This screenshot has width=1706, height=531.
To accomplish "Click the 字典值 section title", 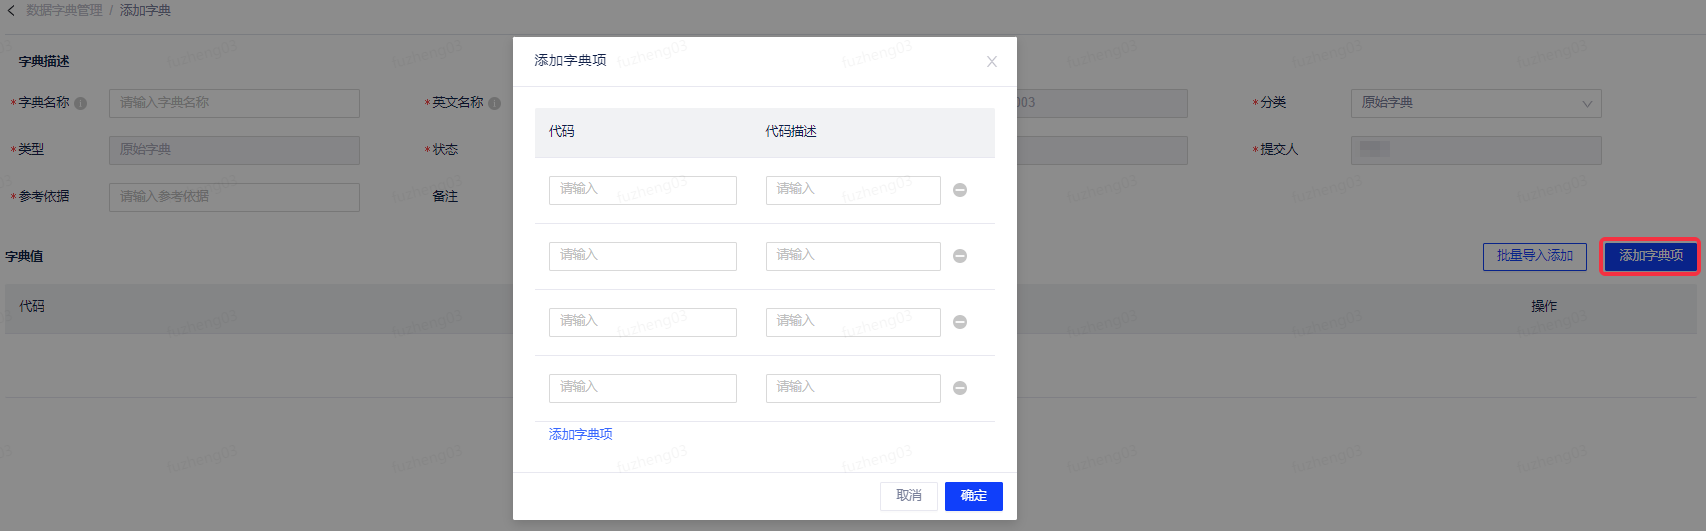I will [x=24, y=257].
